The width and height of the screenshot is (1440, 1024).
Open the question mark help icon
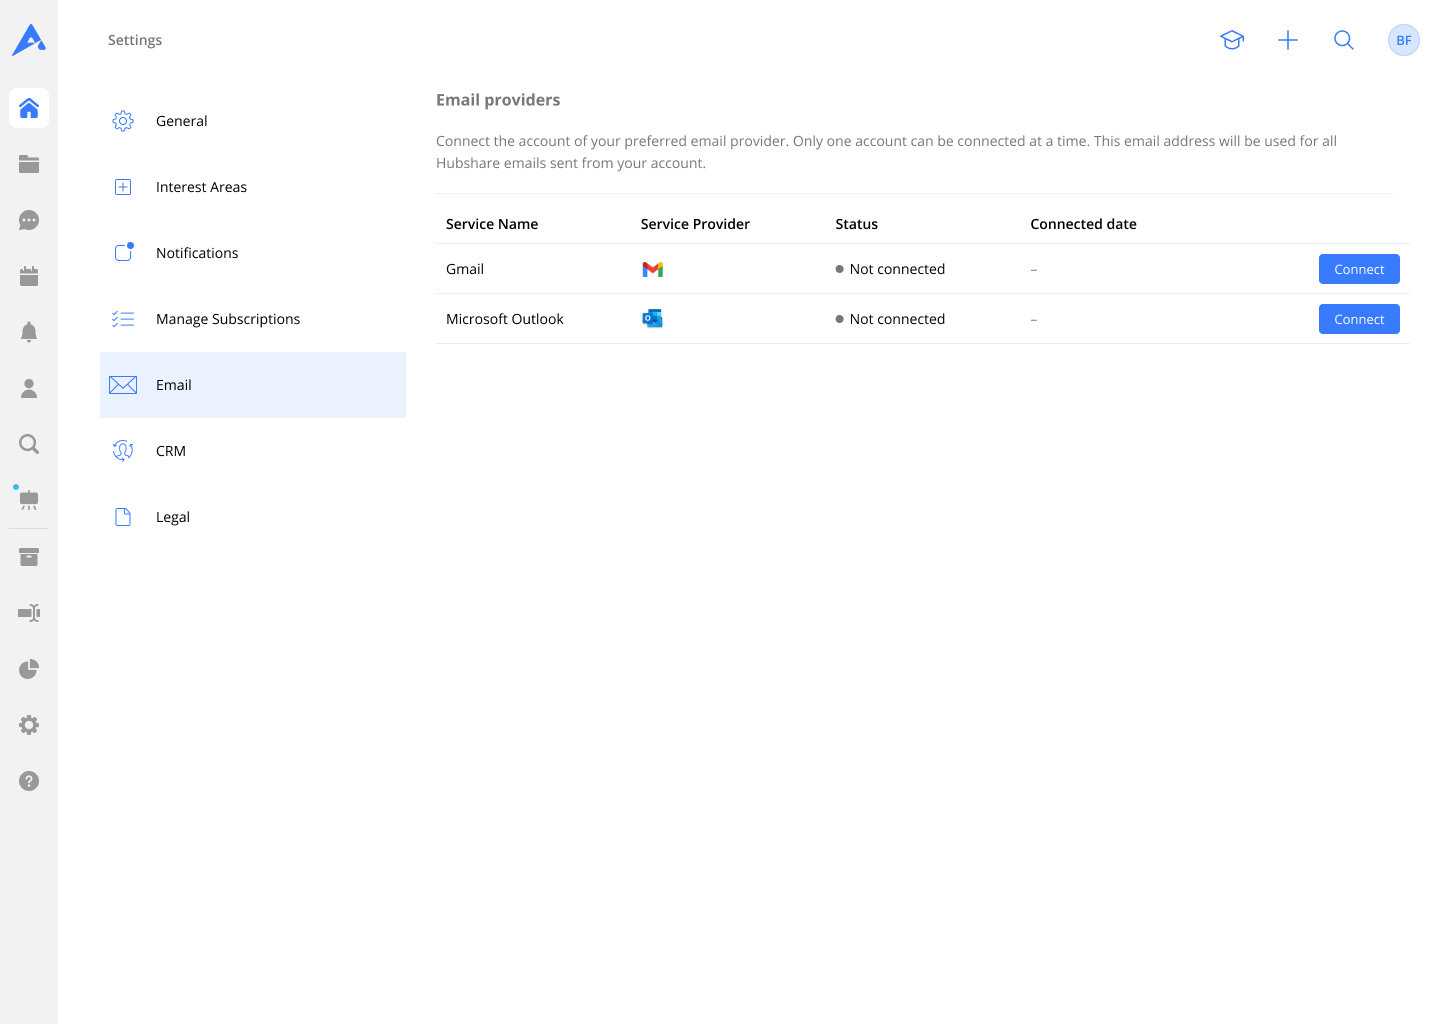29,781
